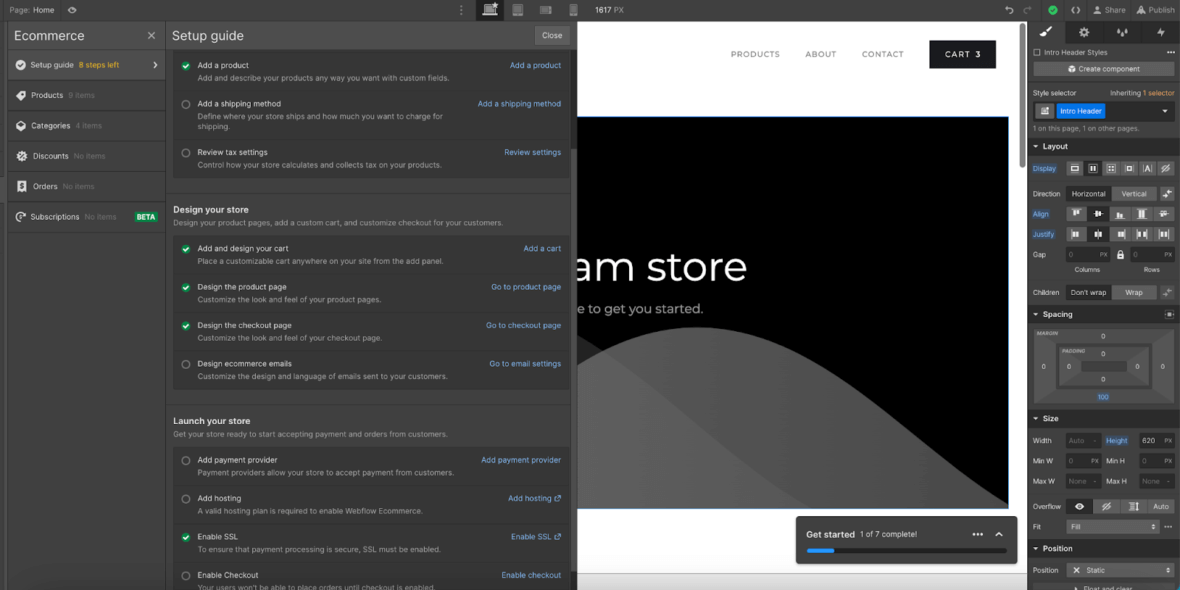Click 'Go to email settings' link
This screenshot has width=1180, height=590.
[525, 363]
